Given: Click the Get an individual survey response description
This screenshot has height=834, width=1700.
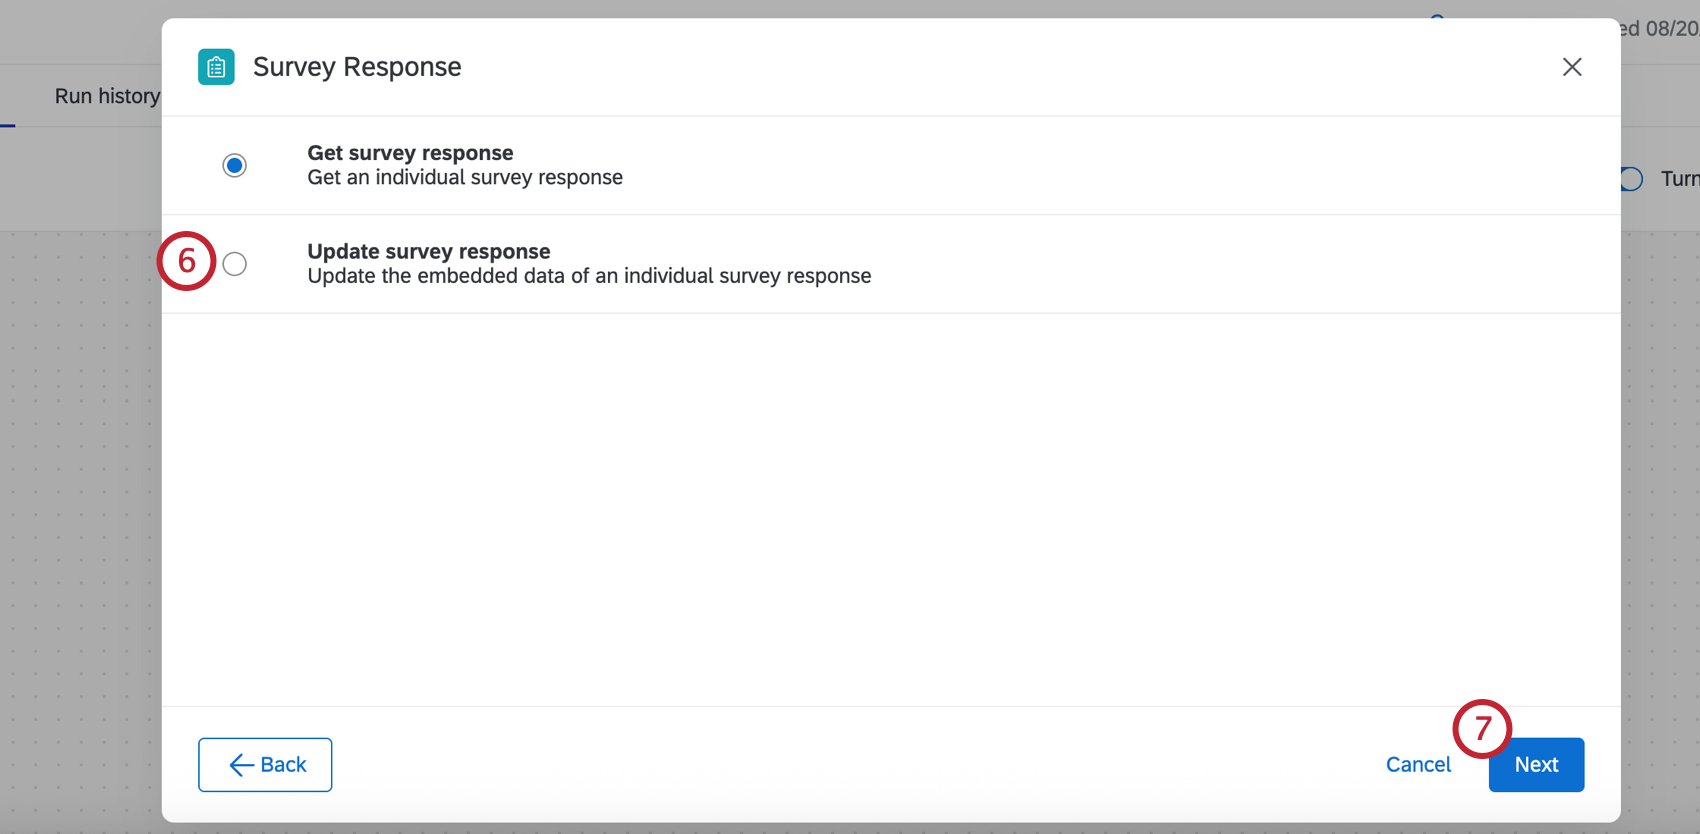Looking at the screenshot, I should pos(465,177).
